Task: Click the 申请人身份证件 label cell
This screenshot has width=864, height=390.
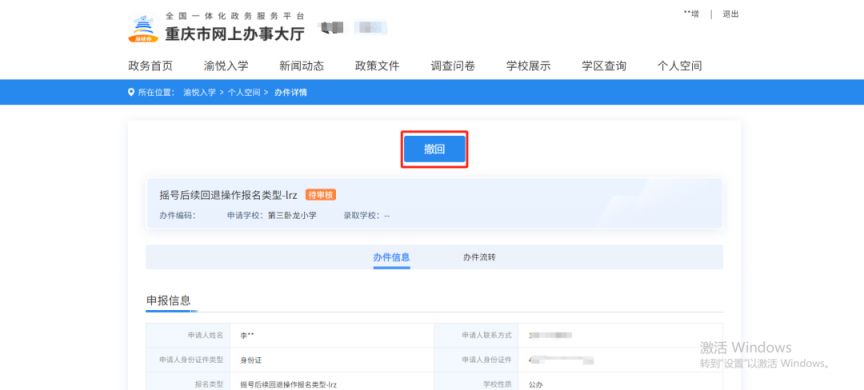Action: pos(477,360)
